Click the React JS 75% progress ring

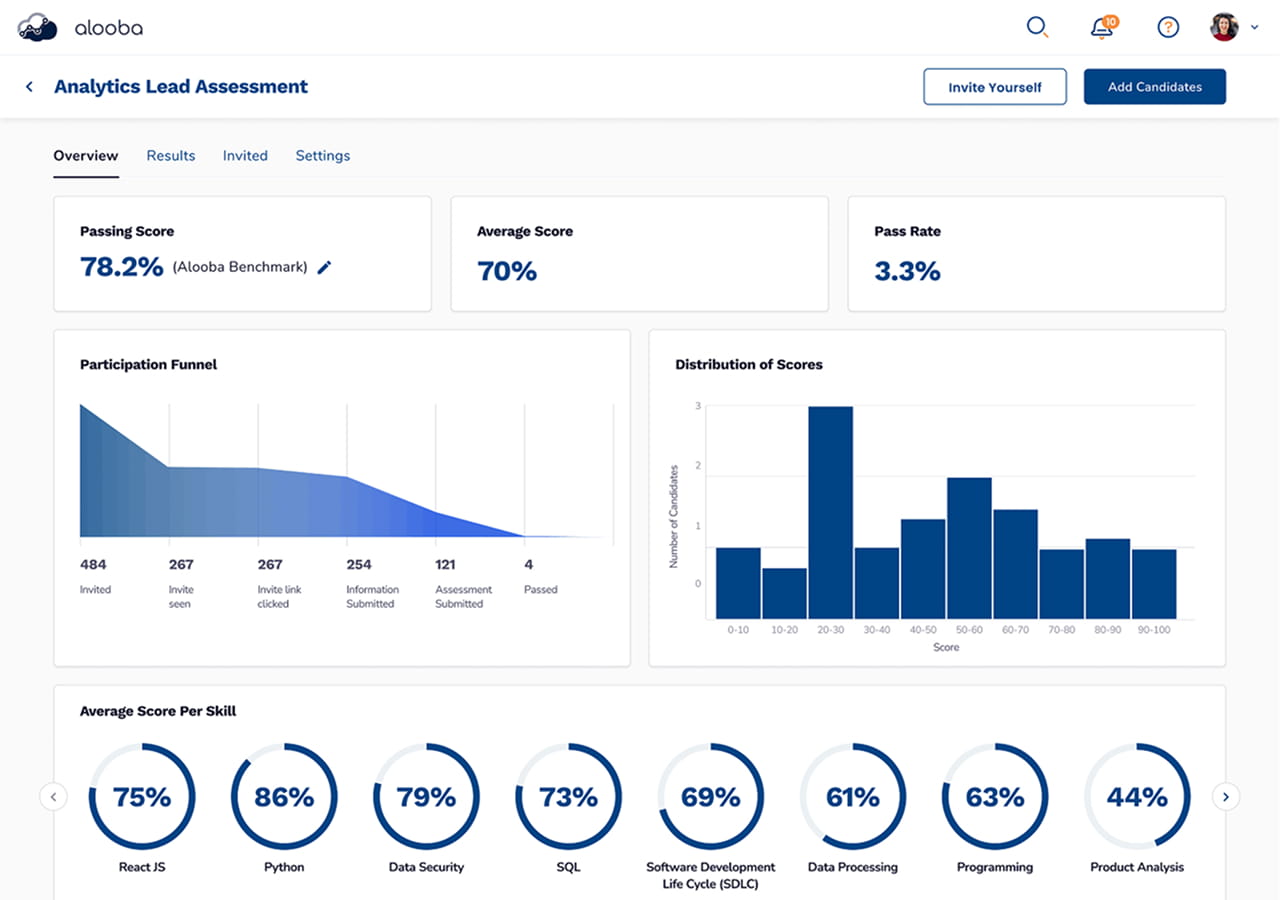pos(142,797)
